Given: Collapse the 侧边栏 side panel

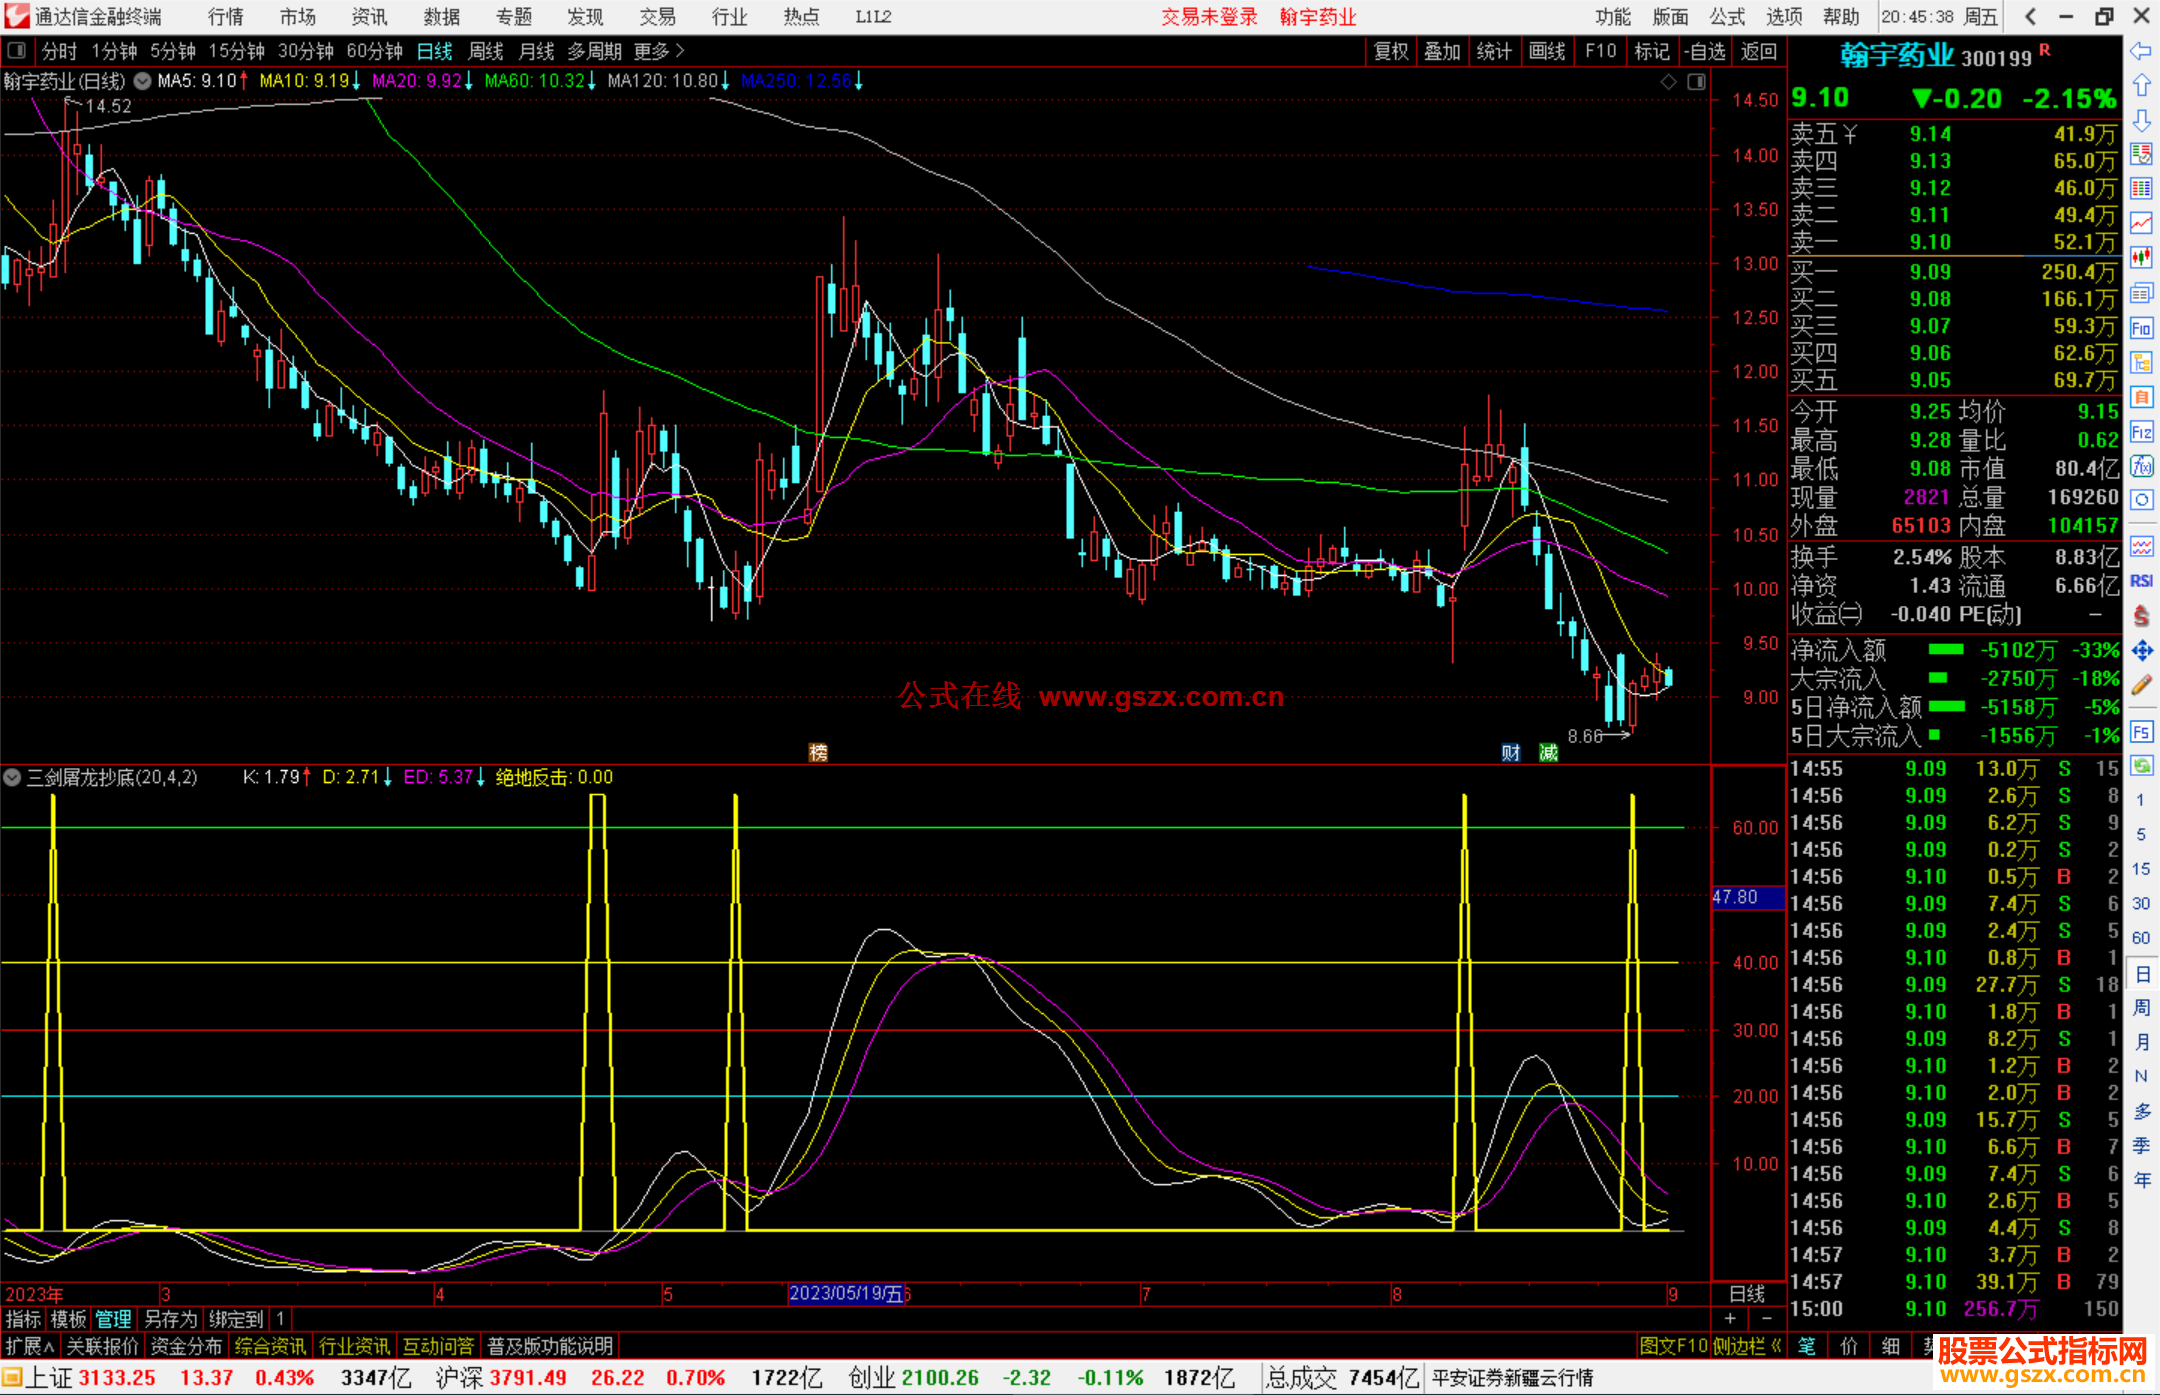Looking at the screenshot, I should [1747, 1346].
